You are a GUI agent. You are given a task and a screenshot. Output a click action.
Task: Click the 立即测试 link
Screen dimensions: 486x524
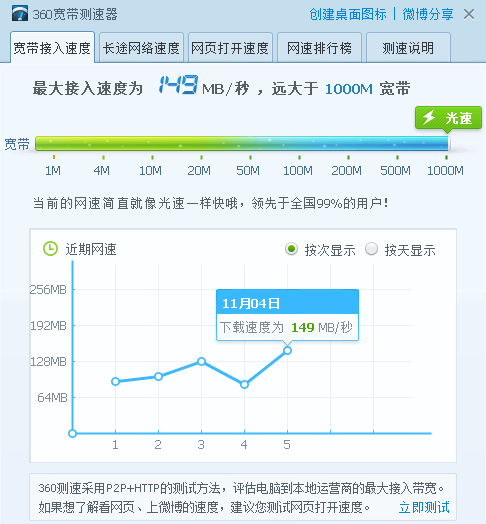point(424,507)
